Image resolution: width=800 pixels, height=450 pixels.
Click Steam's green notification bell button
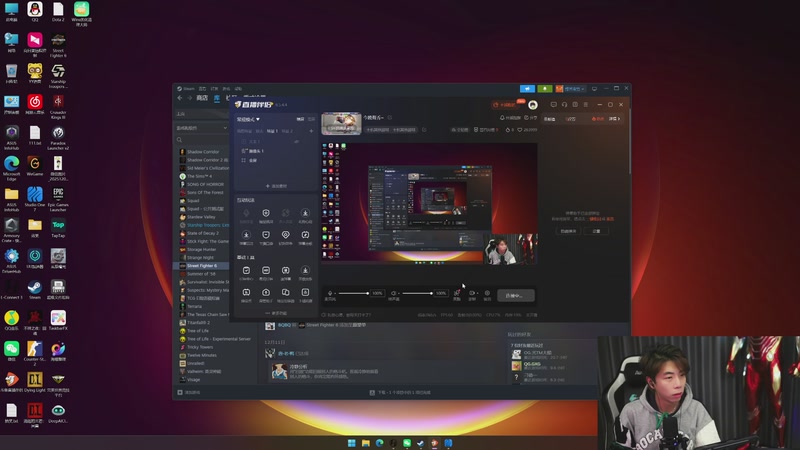pyautogui.click(x=545, y=89)
